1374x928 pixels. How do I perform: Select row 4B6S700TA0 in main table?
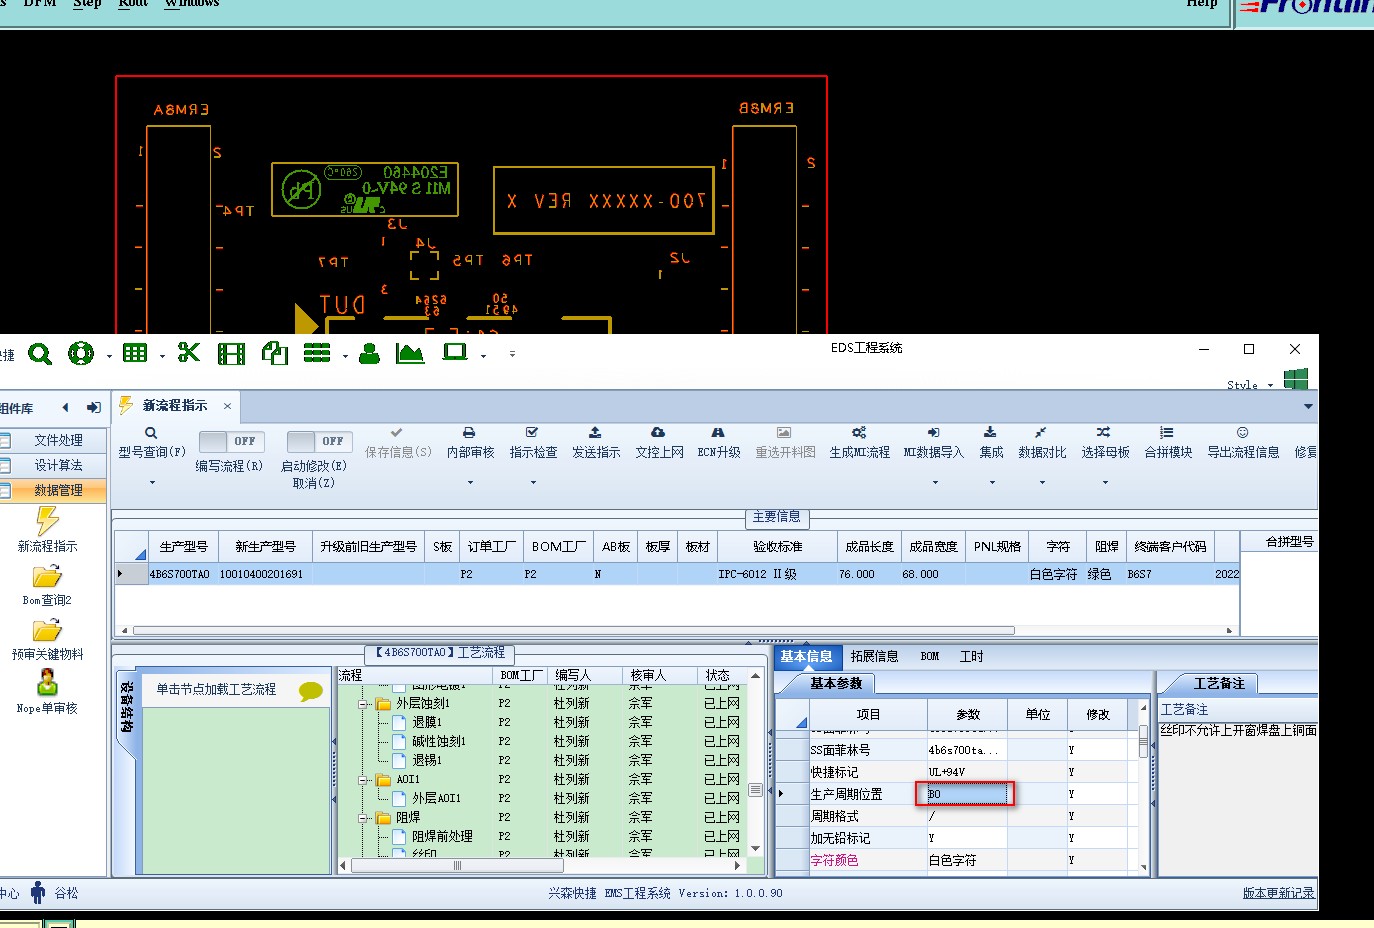click(x=677, y=574)
